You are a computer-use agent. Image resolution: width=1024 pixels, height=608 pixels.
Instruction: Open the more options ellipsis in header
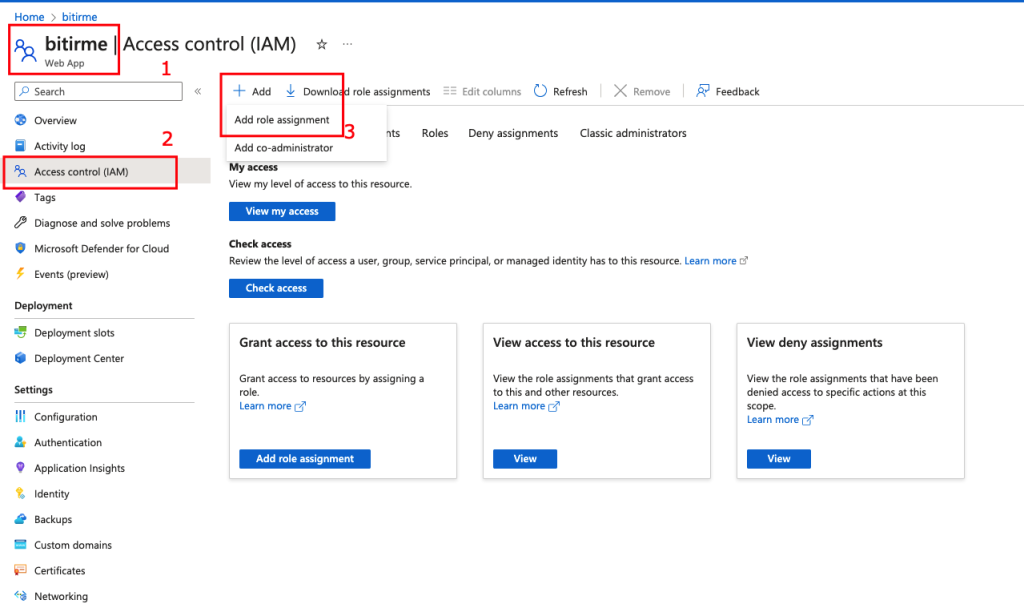click(347, 44)
